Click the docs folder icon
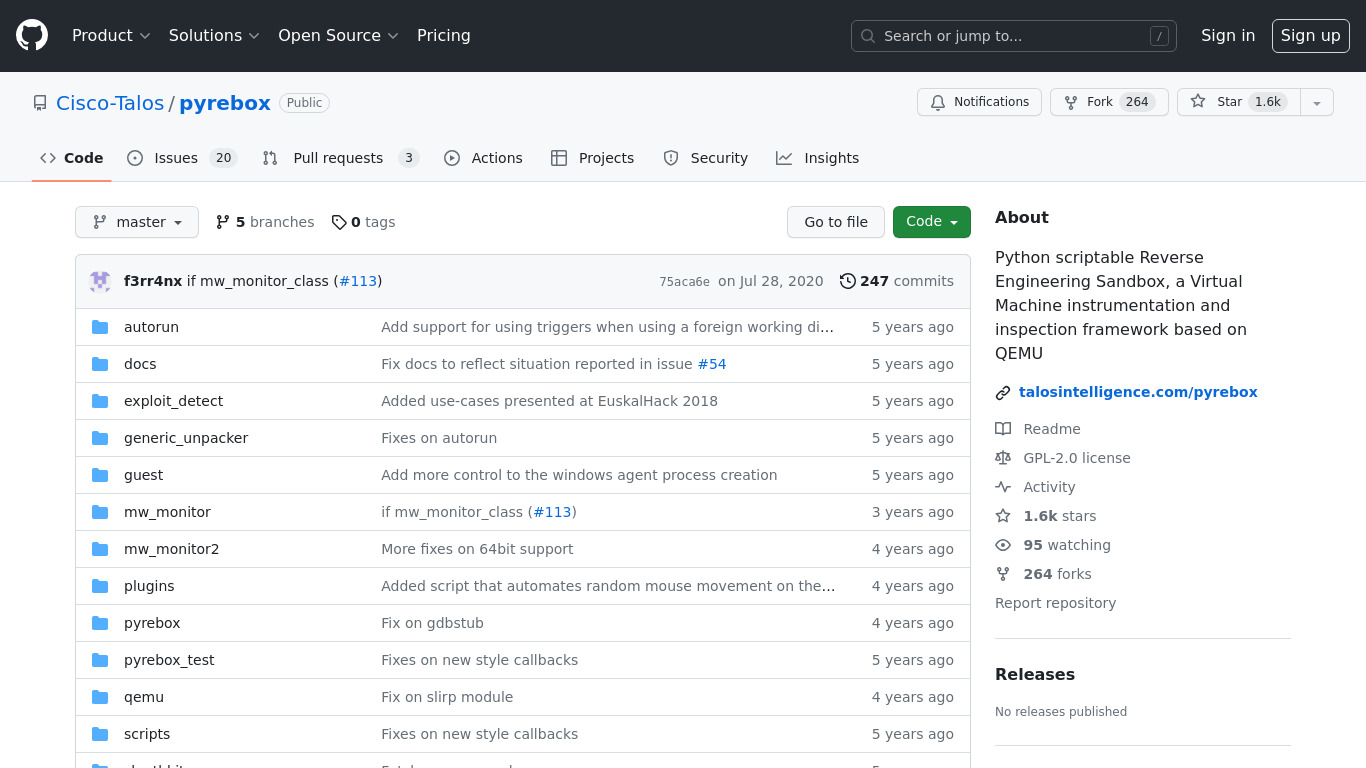This screenshot has width=1366, height=768. click(x=100, y=364)
